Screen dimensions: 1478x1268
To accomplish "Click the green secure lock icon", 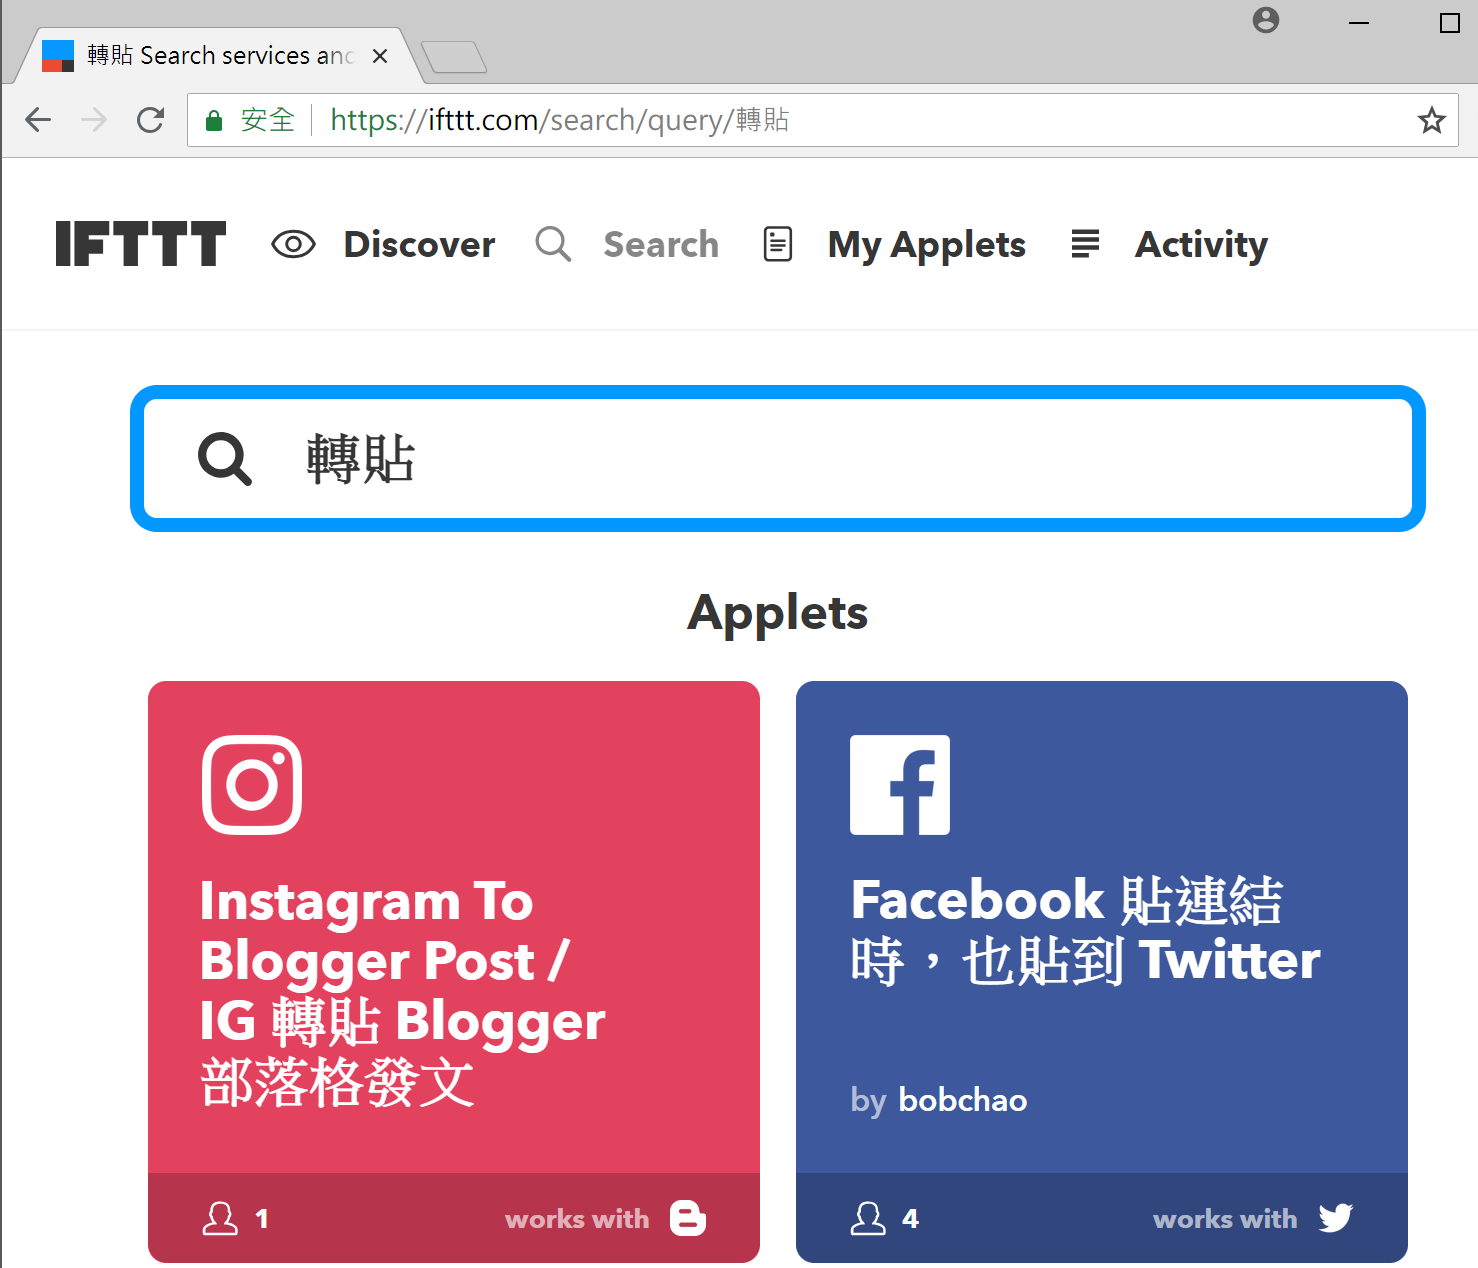I will [213, 121].
